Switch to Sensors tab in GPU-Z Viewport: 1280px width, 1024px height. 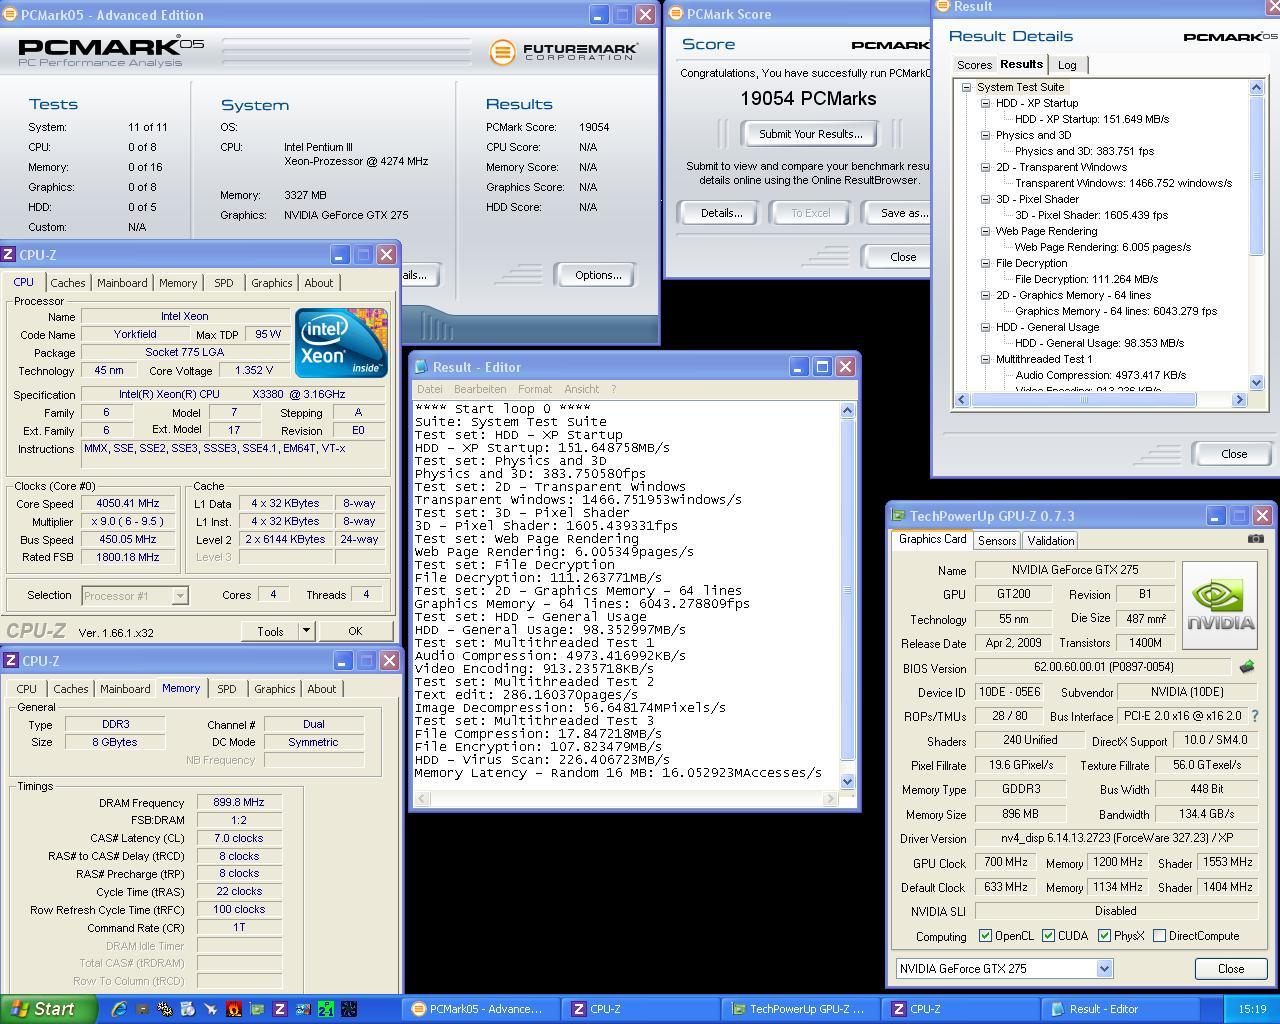click(x=997, y=541)
